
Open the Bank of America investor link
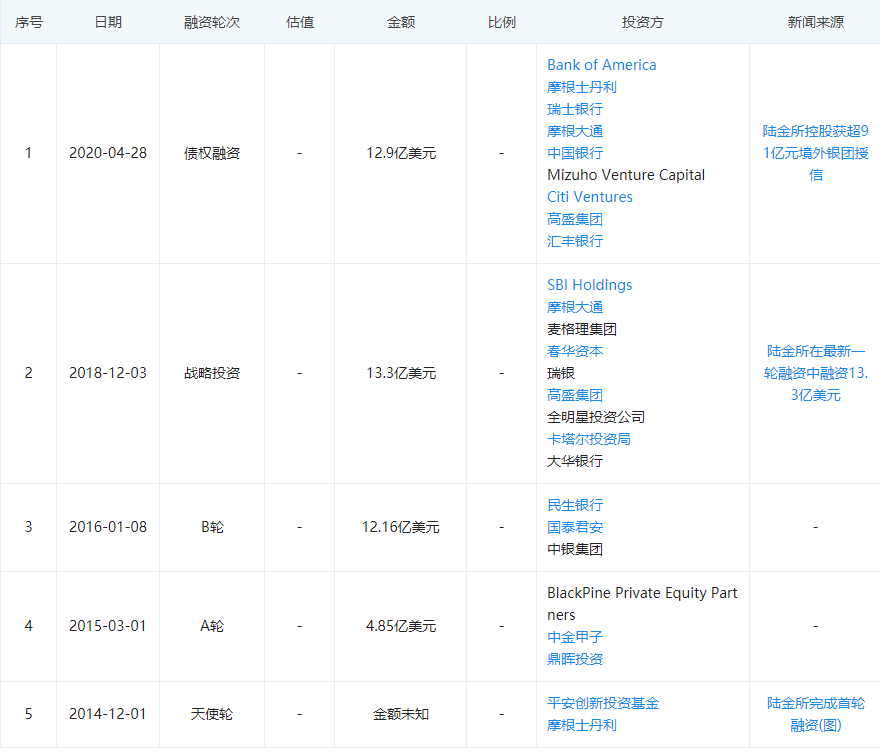click(602, 65)
